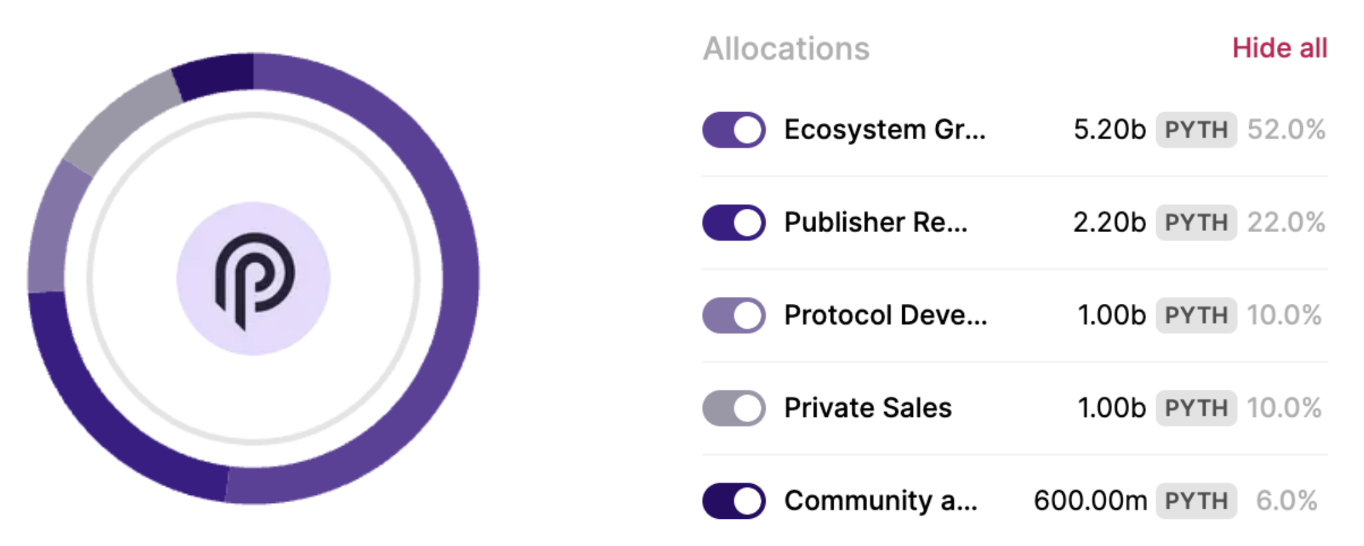Click the Pyth logo in chart center
1364x546 pixels.
click(253, 279)
